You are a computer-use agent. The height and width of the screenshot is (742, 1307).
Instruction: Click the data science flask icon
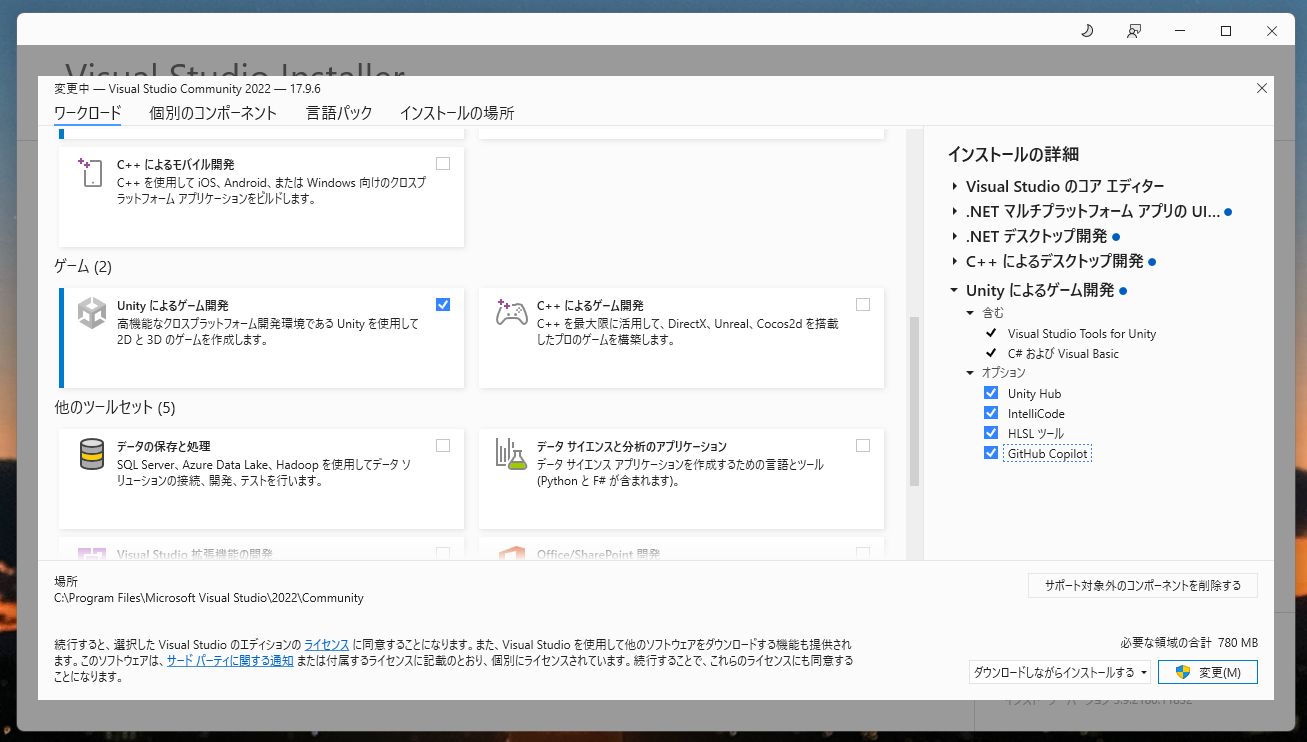click(512, 454)
